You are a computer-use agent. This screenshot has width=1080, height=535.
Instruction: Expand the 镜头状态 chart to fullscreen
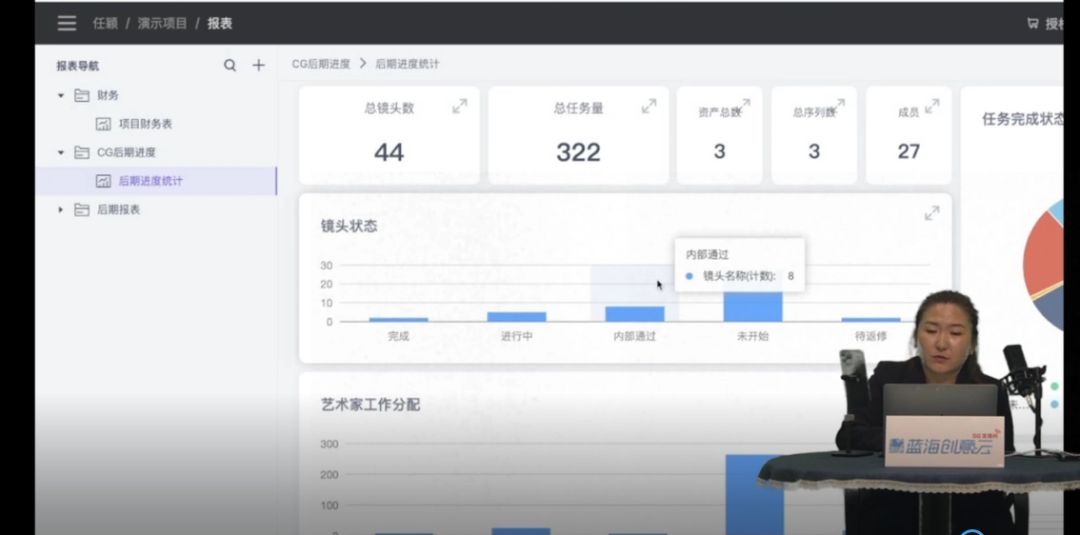(x=932, y=213)
